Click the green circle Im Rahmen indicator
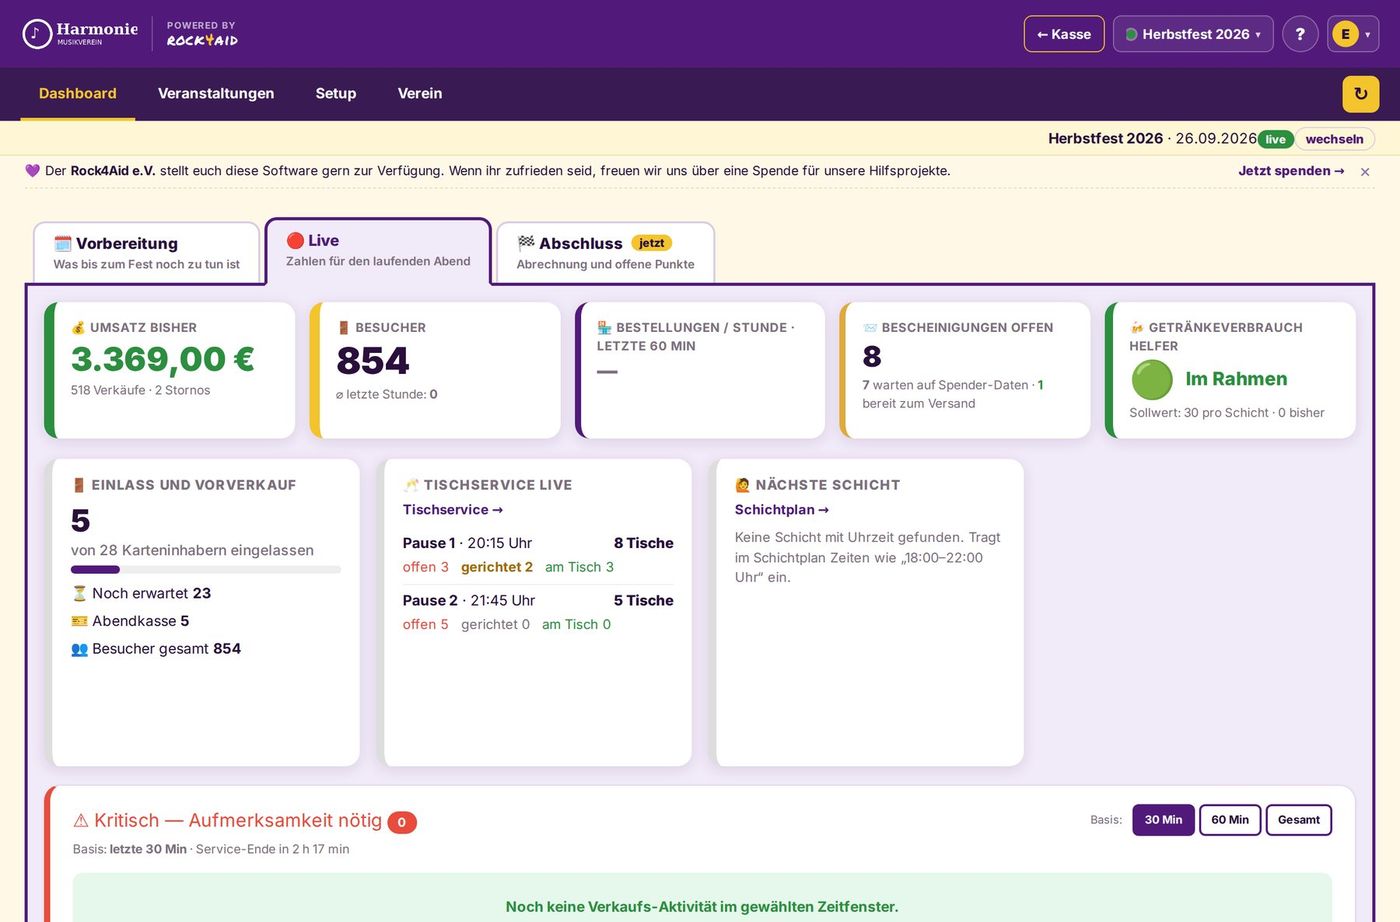Viewport: 1400px width, 922px height. pos(1152,380)
